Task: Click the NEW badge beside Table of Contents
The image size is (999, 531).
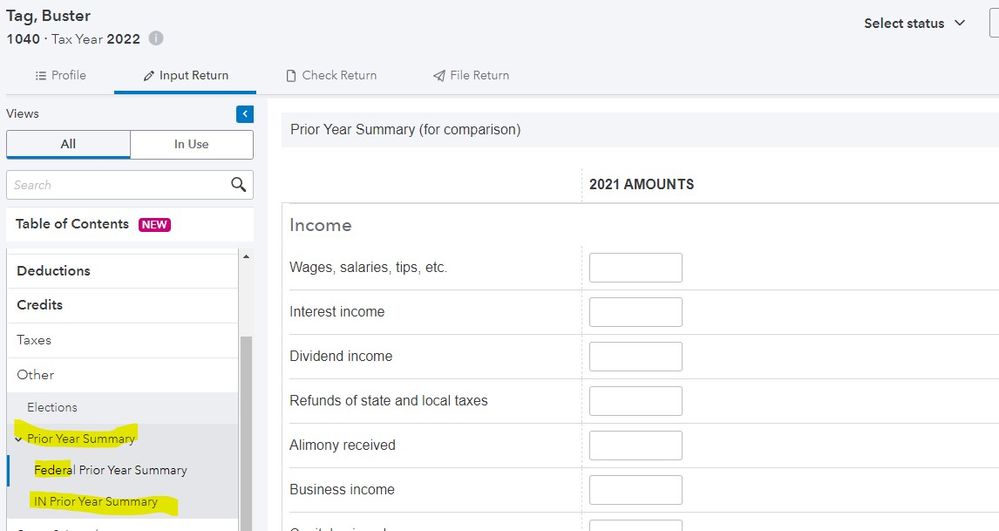Action: tap(155, 225)
